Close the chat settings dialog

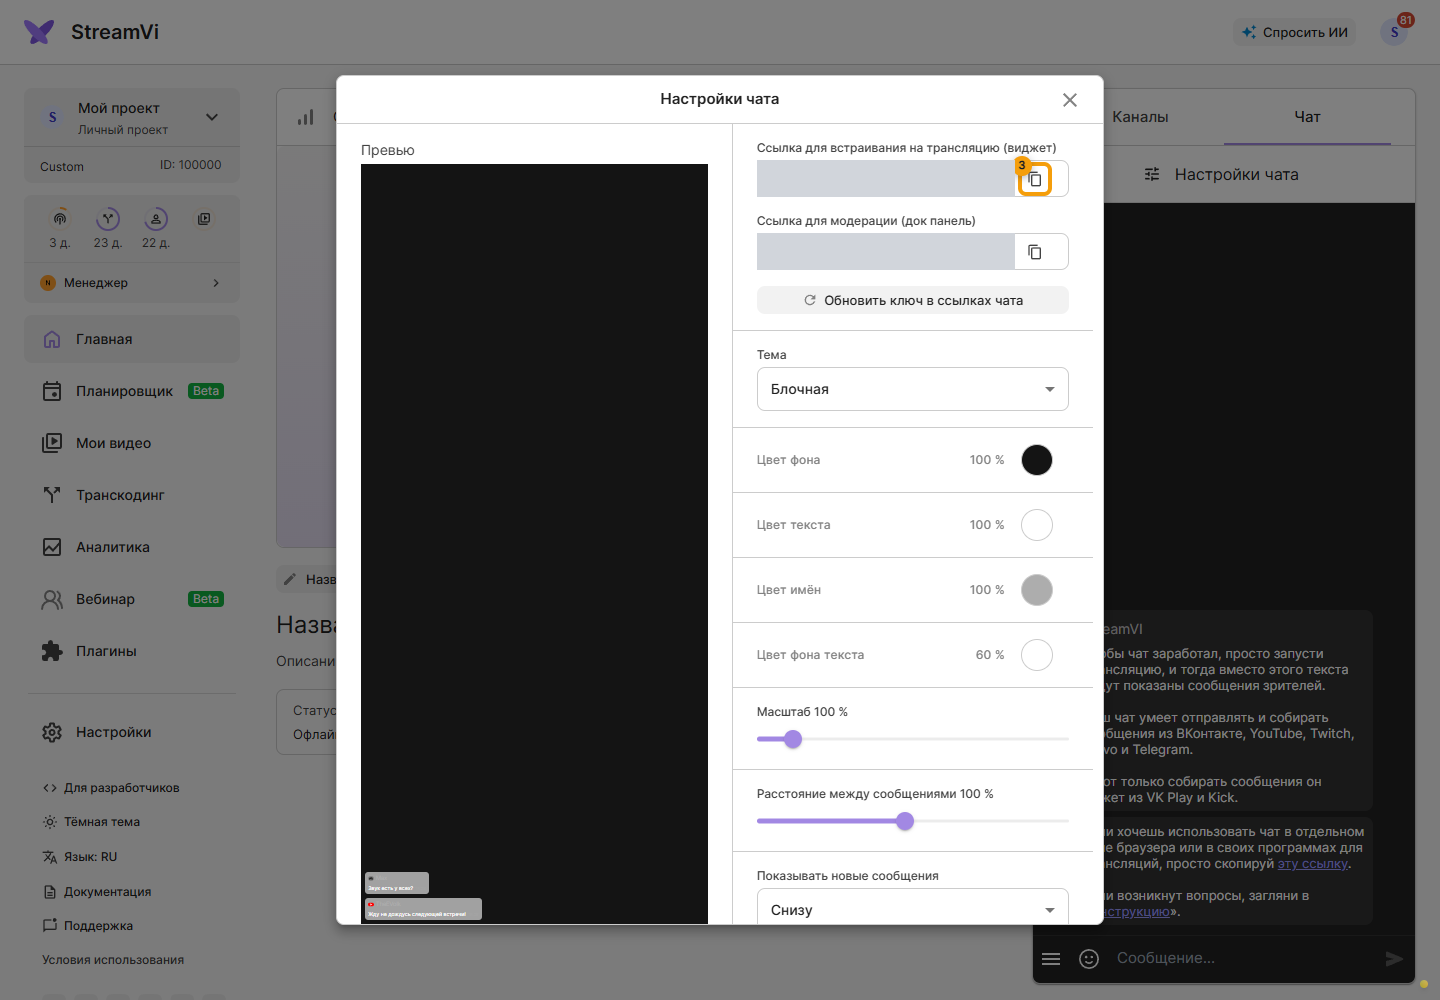tap(1070, 100)
